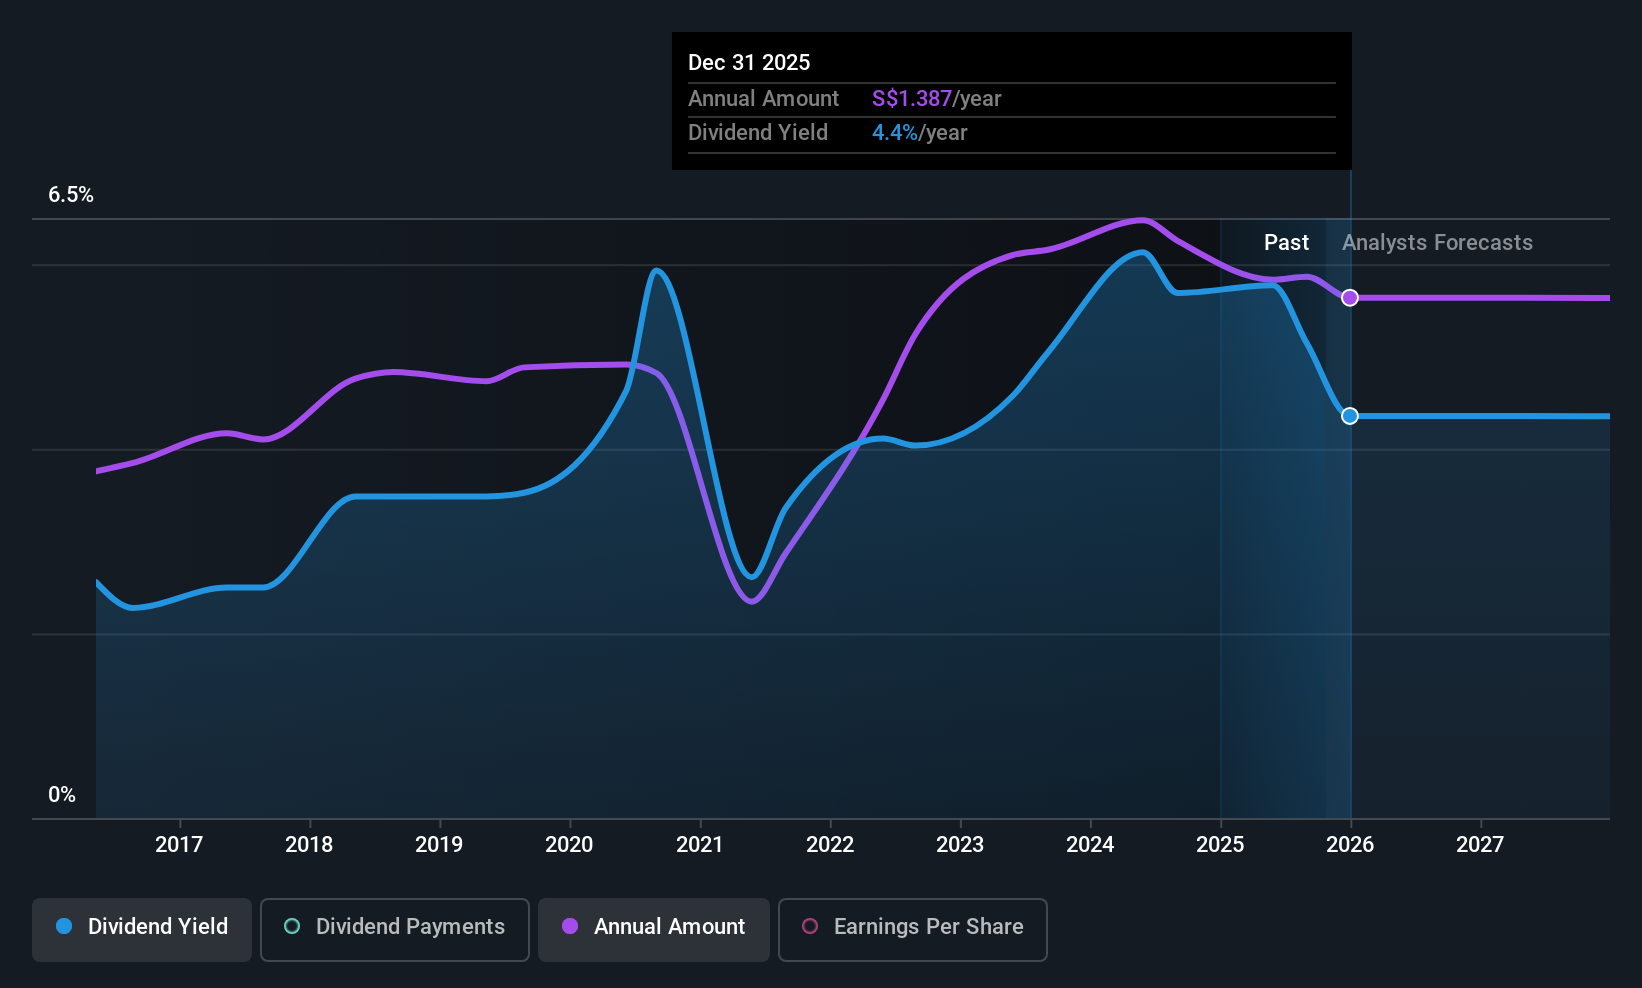Screen dimensions: 1642x988
Task: Click the teal Dividend Payments legend circle
Action: tap(292, 926)
